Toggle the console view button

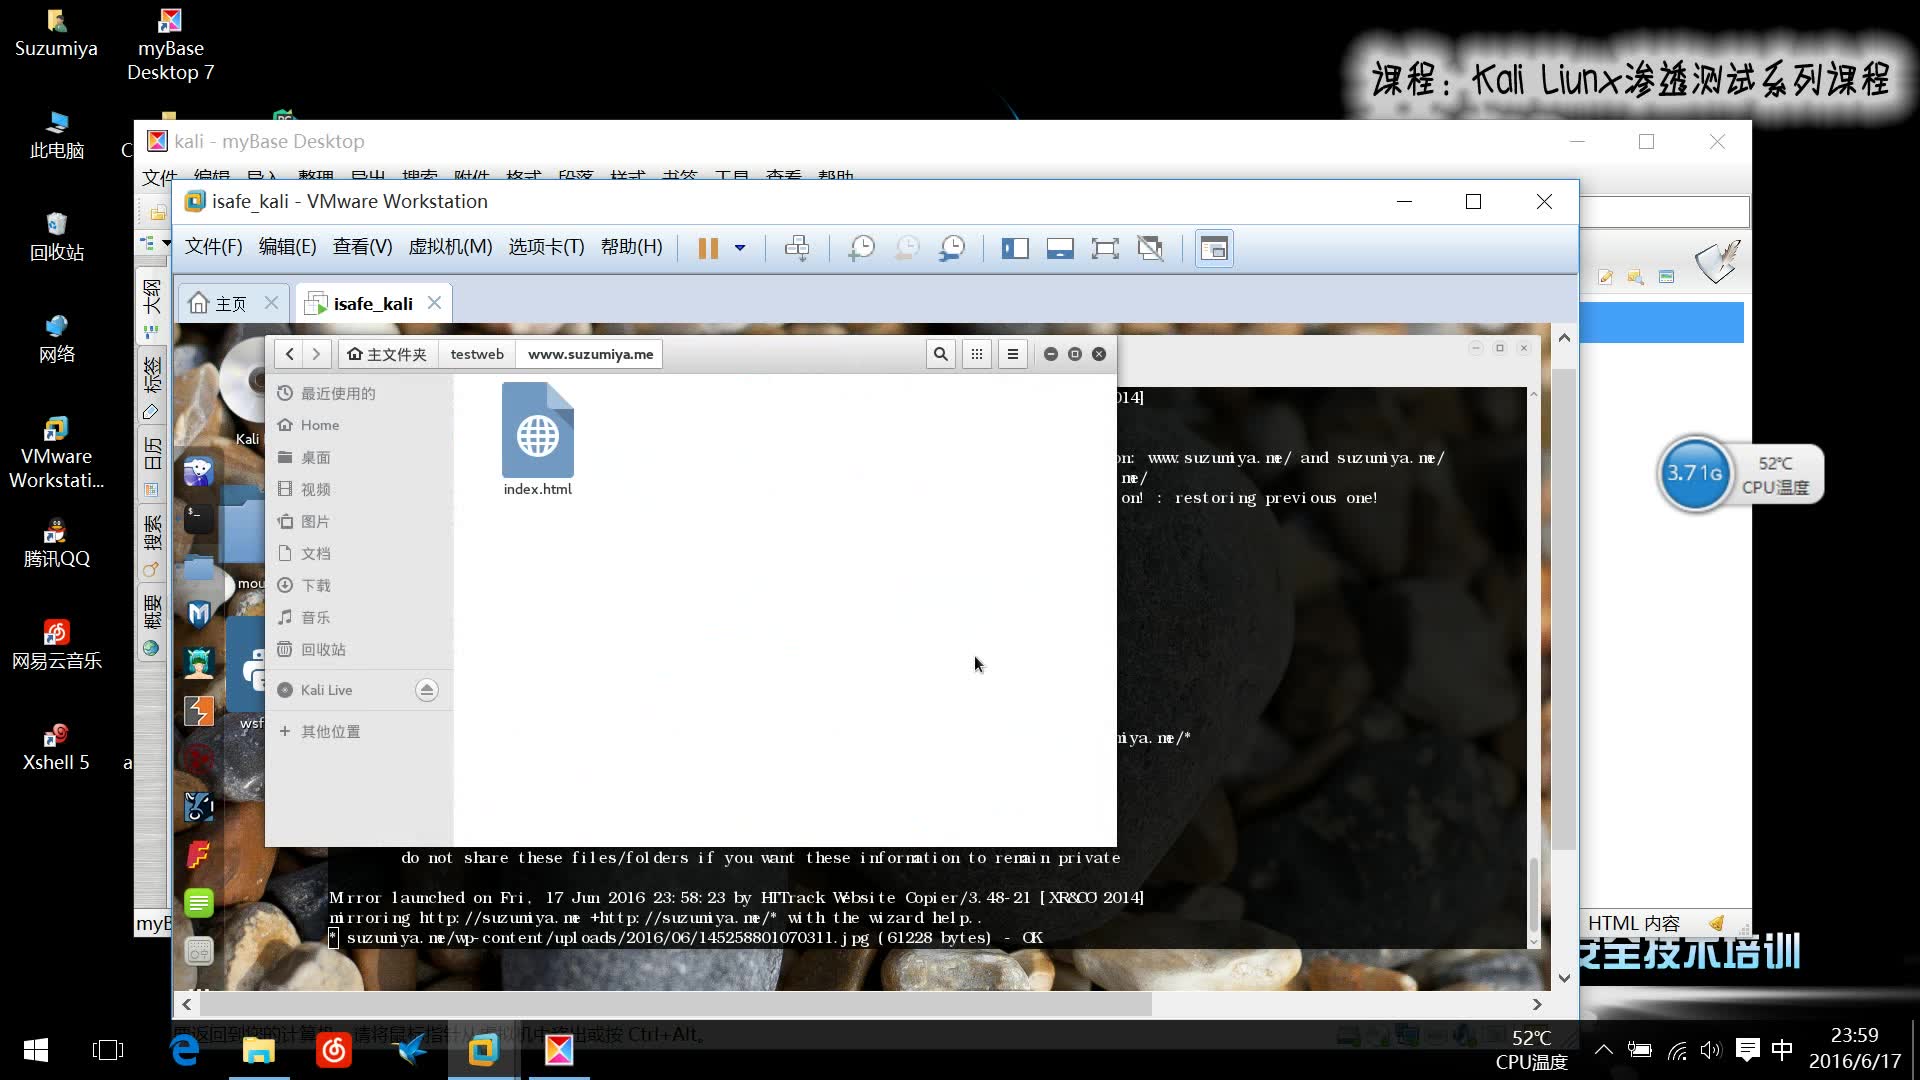point(1214,248)
